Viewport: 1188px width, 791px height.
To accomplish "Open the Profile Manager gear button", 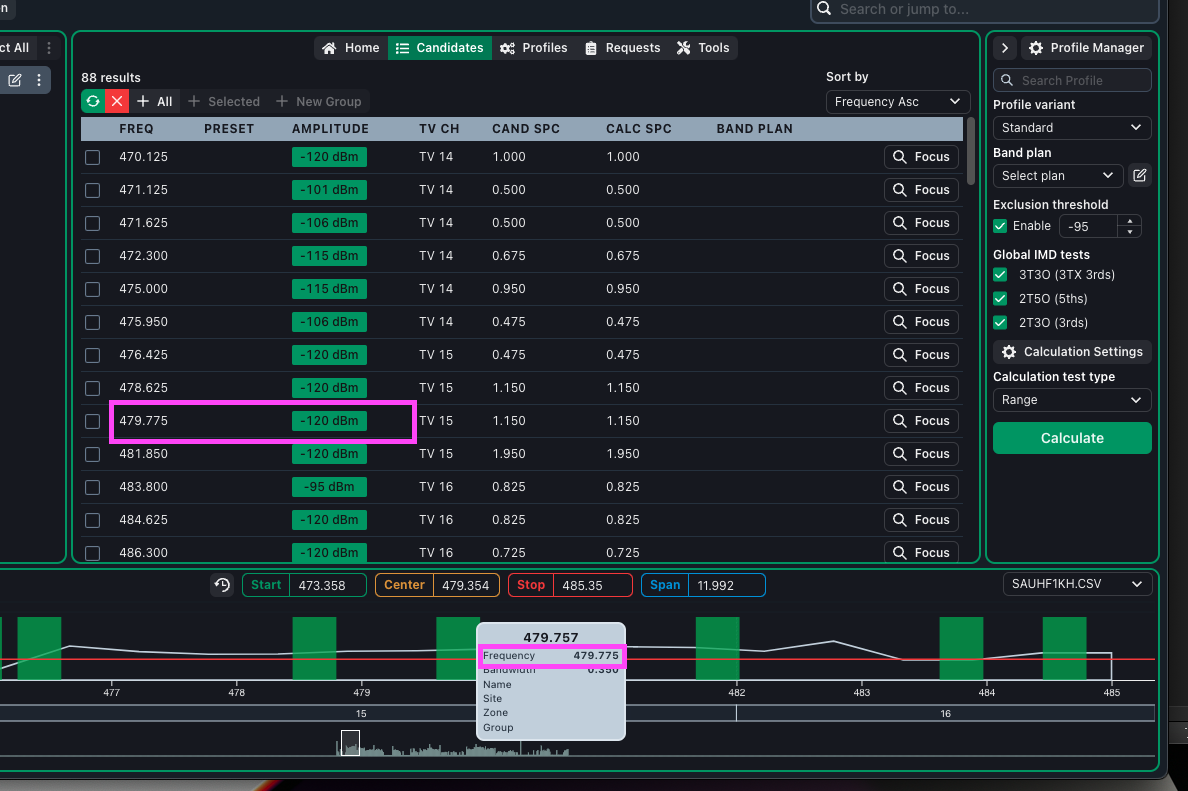I will pyautogui.click(x=1086, y=48).
